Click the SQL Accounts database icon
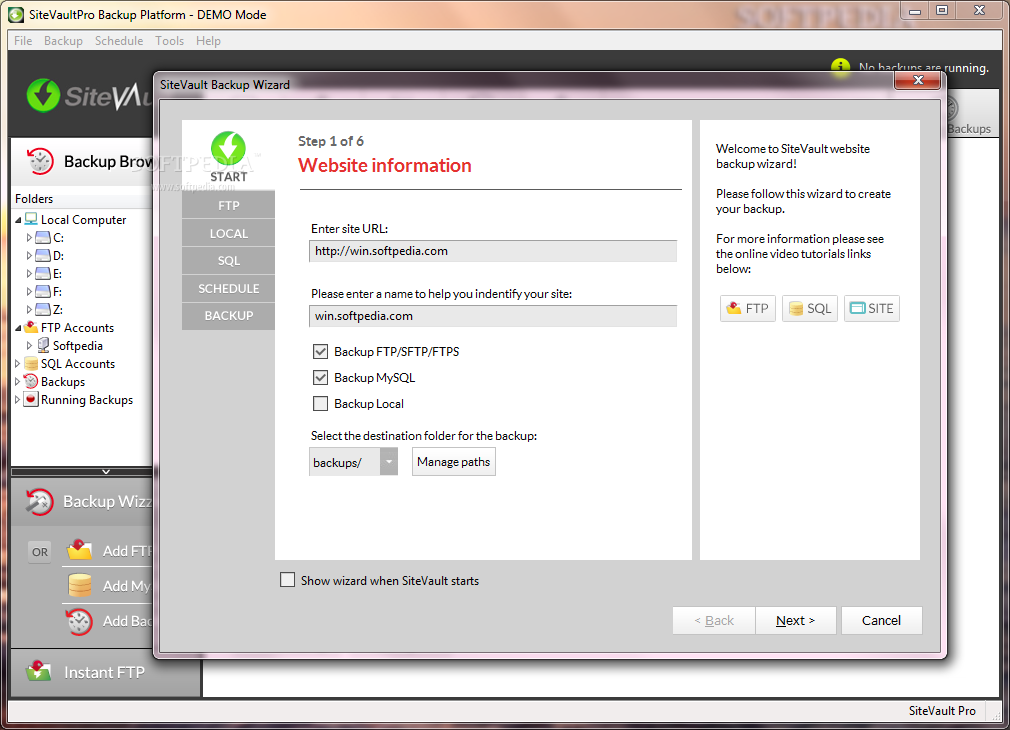1010x730 pixels. tap(31, 363)
